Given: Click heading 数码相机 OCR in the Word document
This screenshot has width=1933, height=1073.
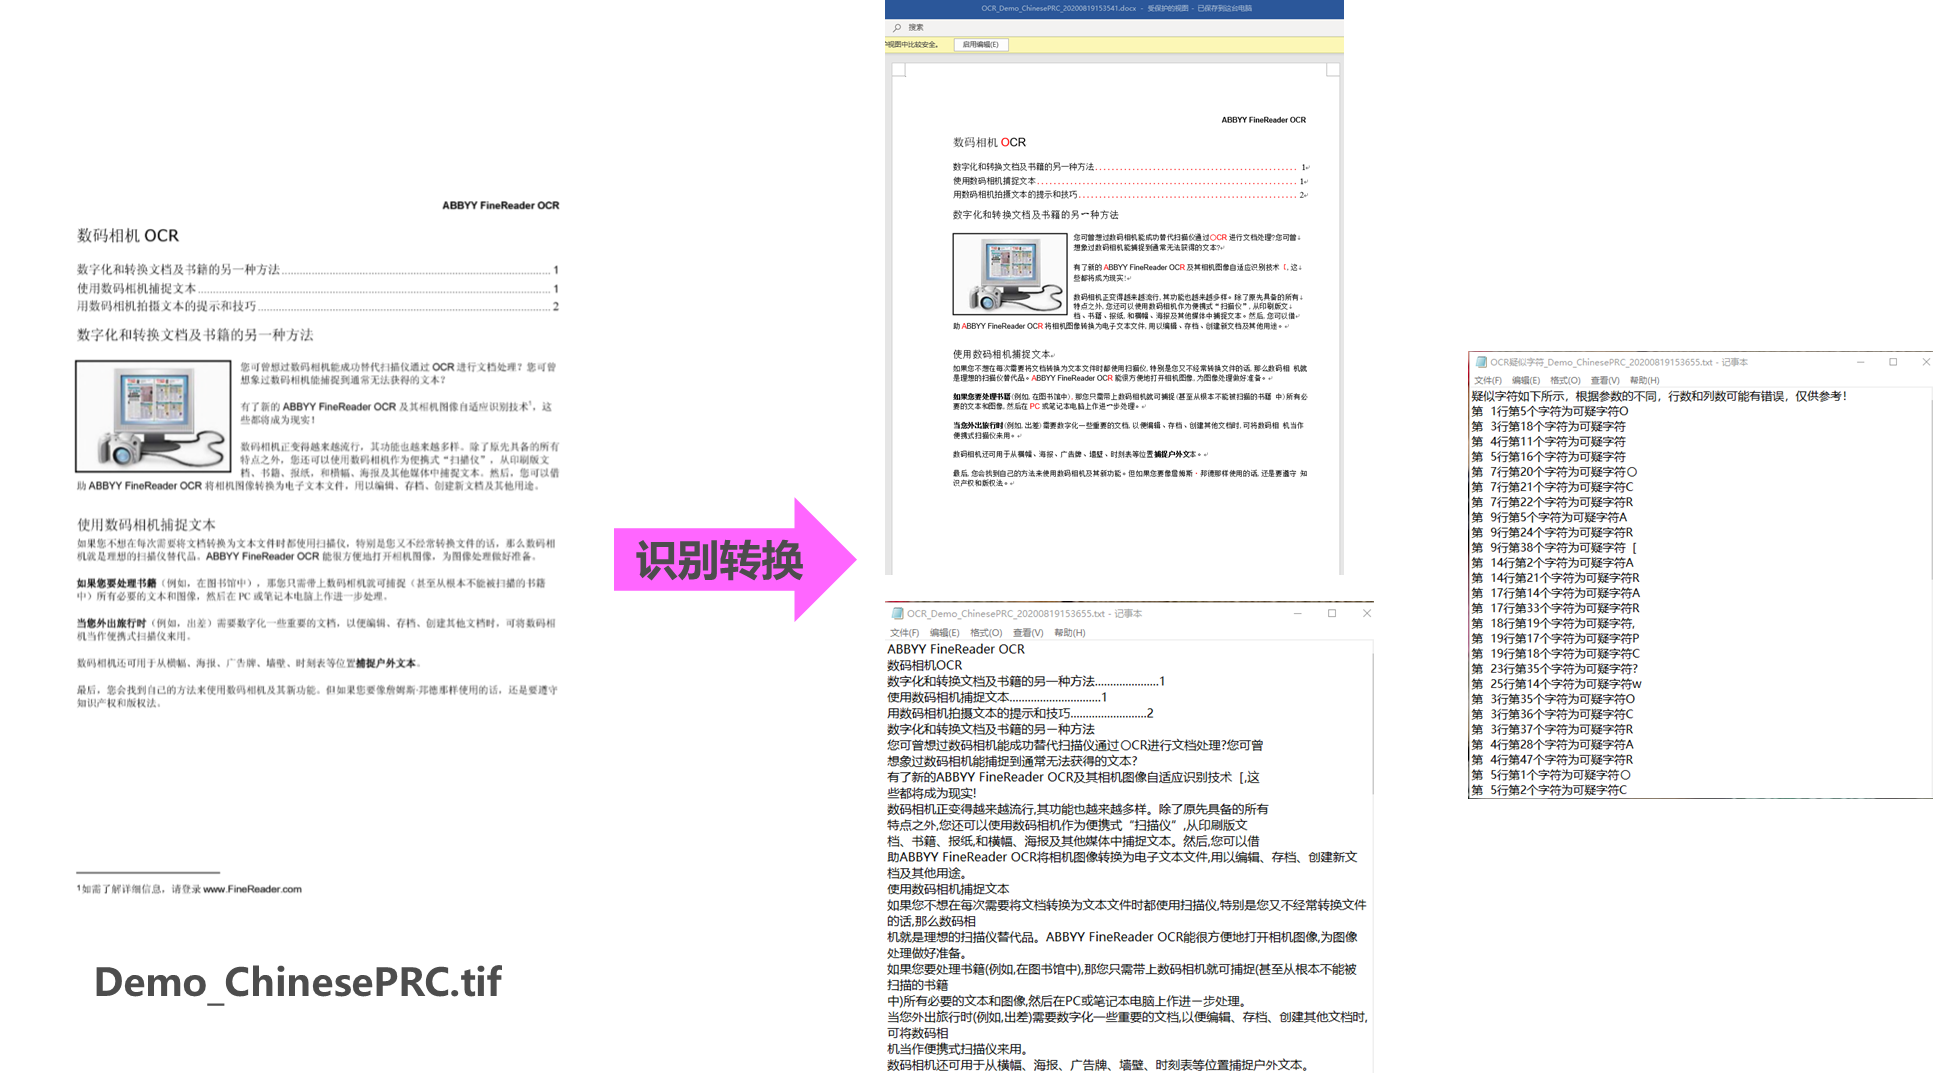Looking at the screenshot, I should pyautogui.click(x=989, y=142).
